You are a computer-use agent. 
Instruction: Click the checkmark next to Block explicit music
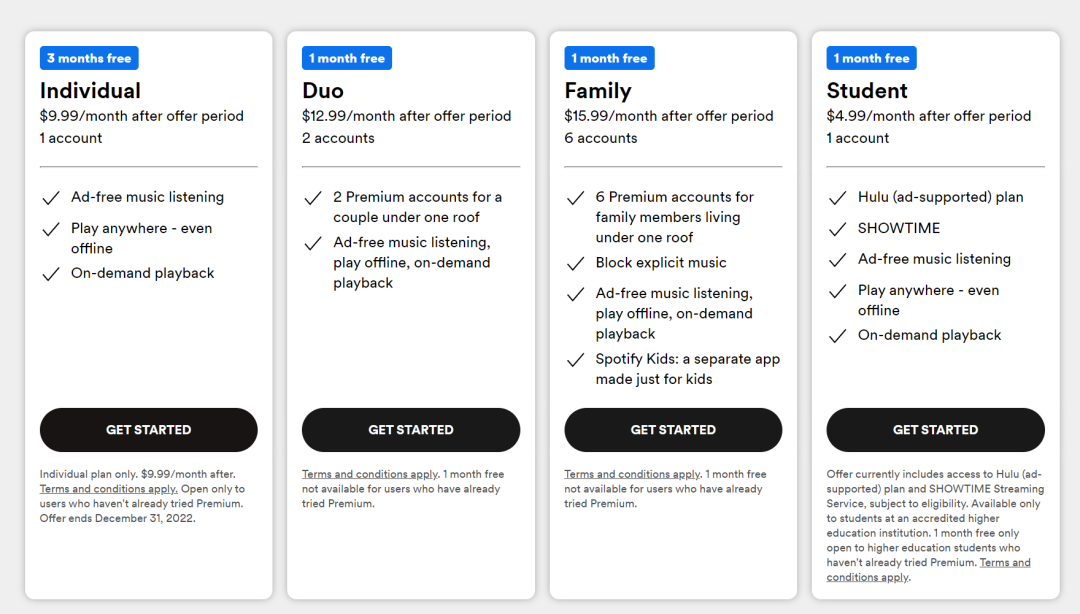point(575,264)
